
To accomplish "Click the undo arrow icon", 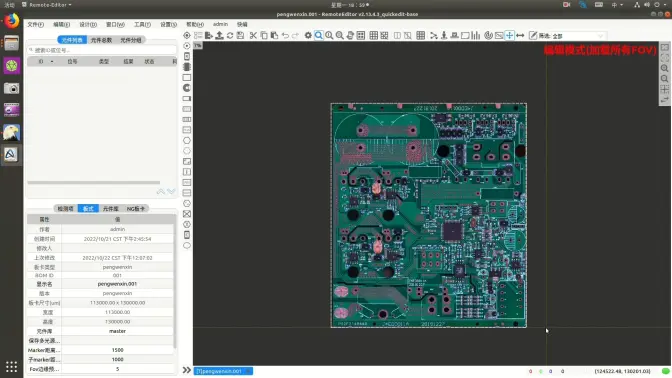I will tap(285, 36).
